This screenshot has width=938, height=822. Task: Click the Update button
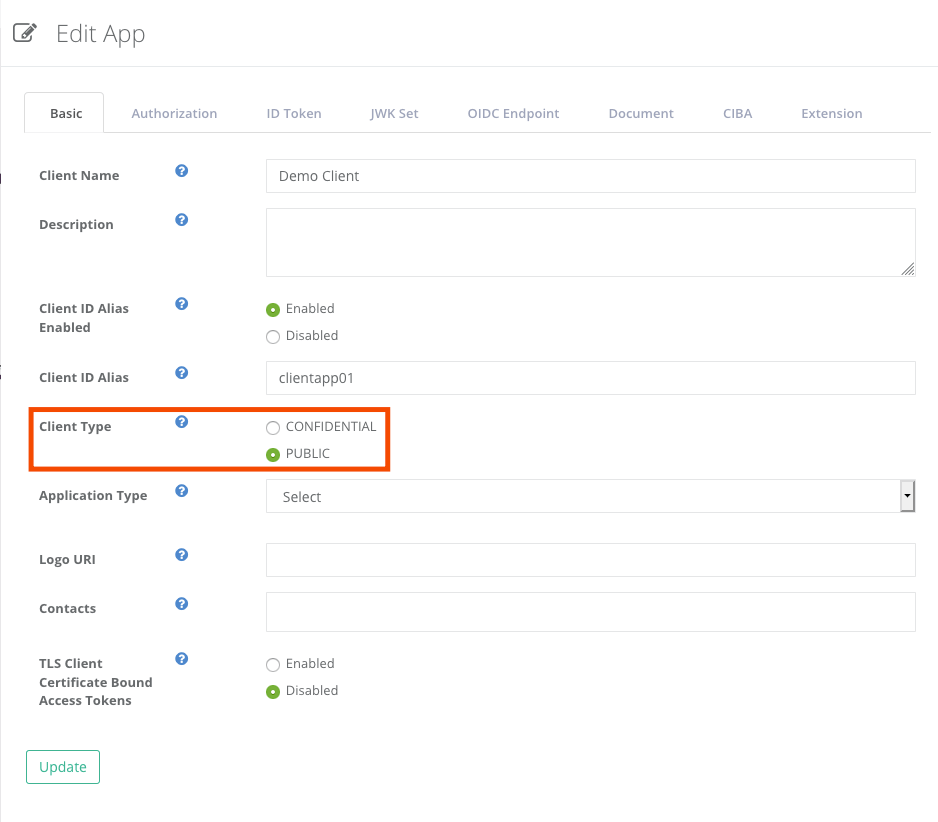pyautogui.click(x=63, y=767)
